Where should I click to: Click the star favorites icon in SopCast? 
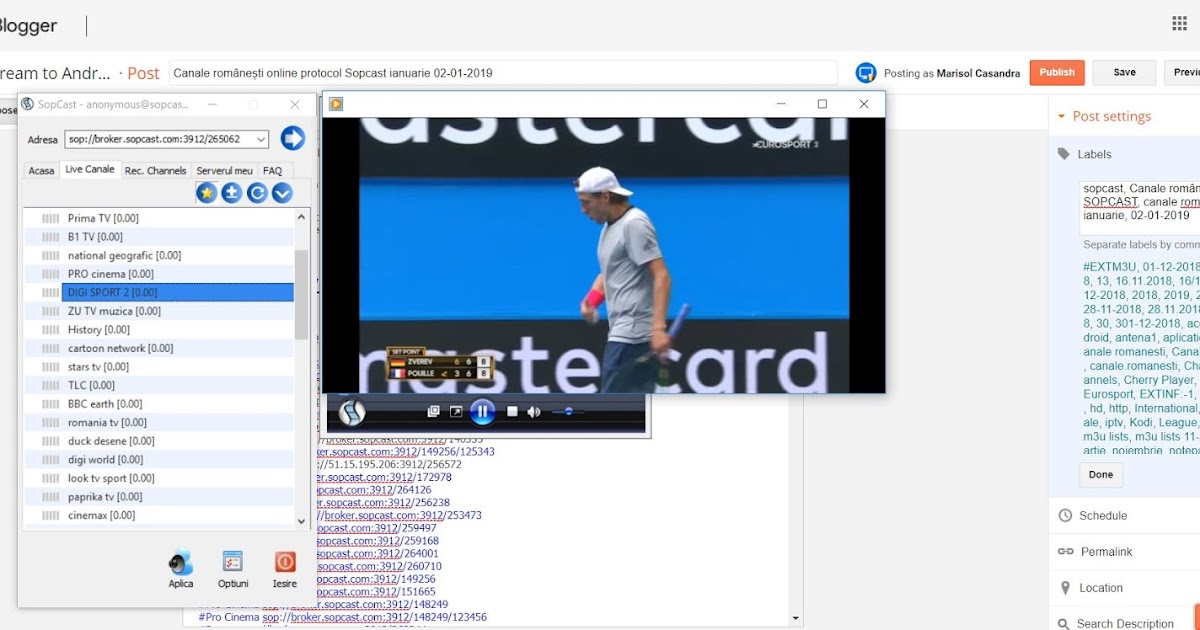207,193
